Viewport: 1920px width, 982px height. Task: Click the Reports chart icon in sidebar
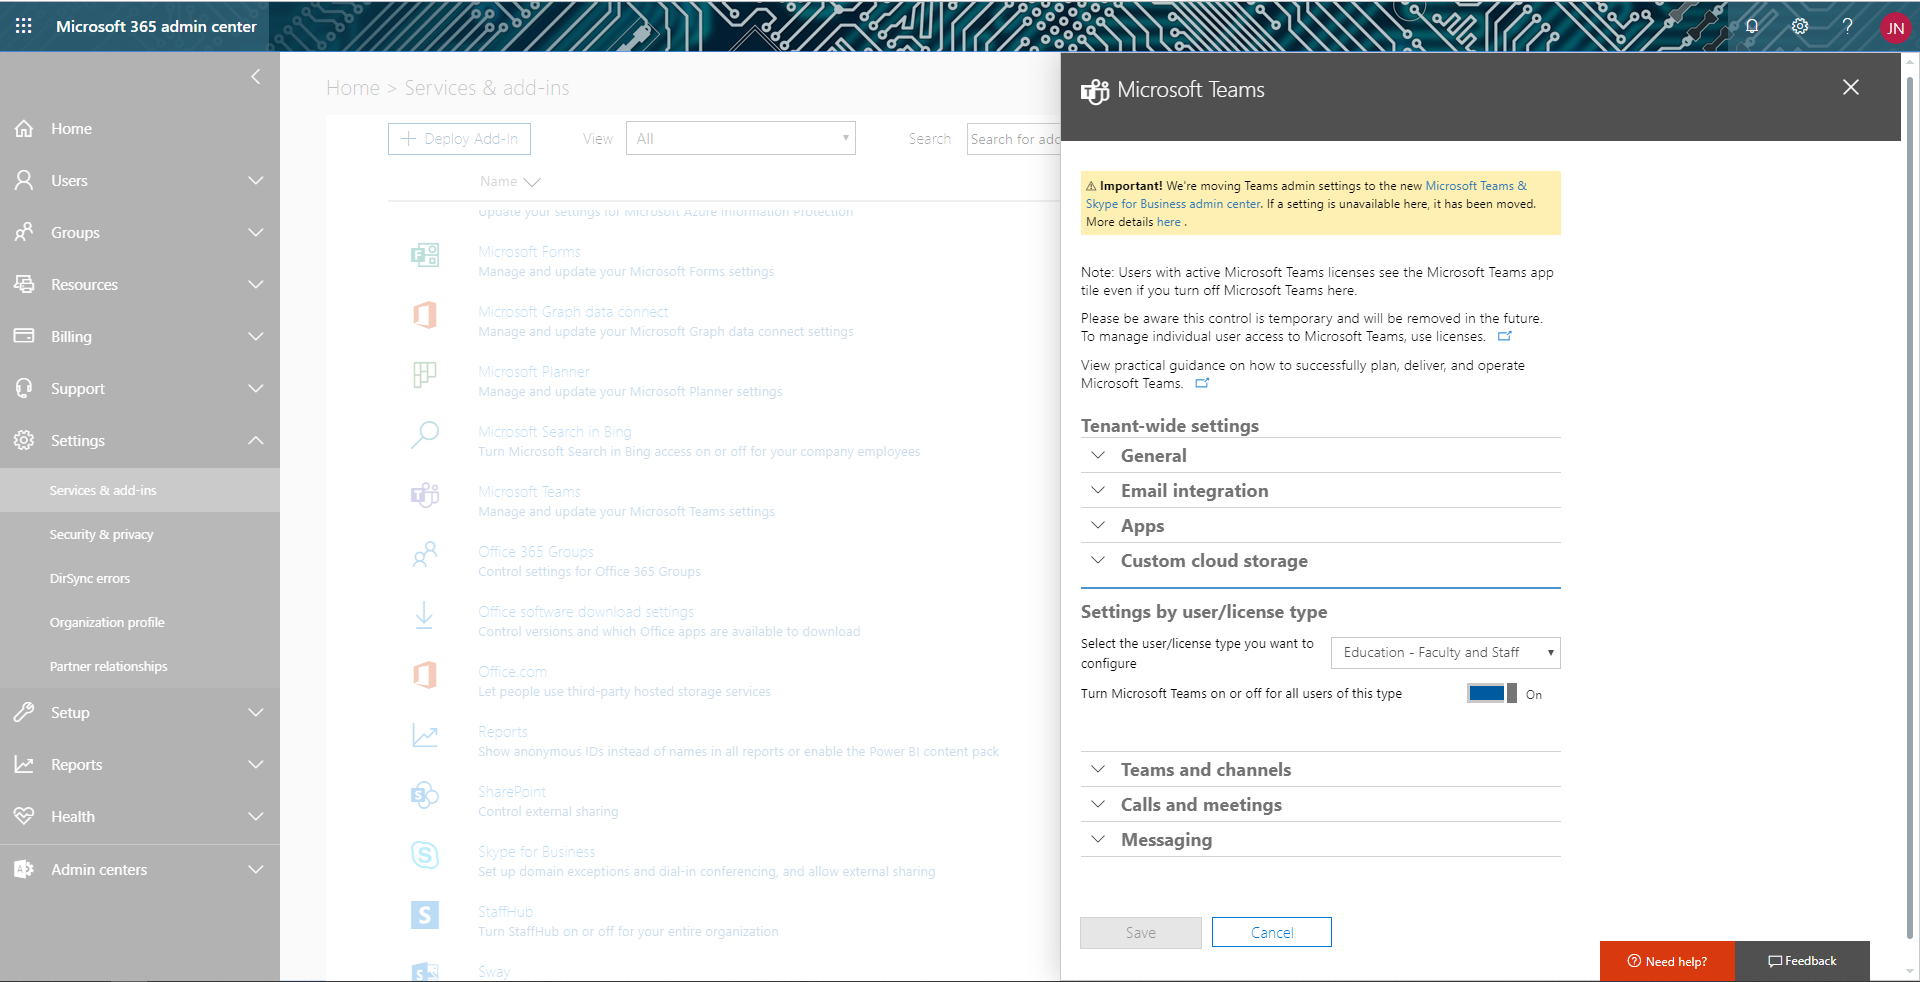[24, 764]
